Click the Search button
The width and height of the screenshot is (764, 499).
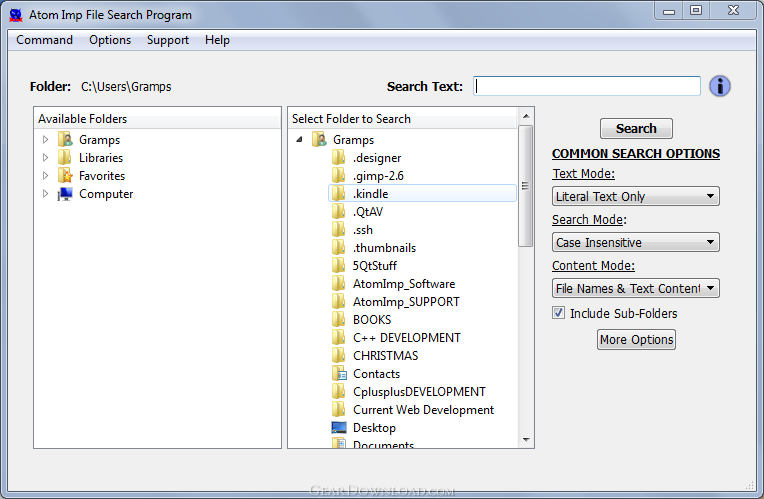click(636, 129)
